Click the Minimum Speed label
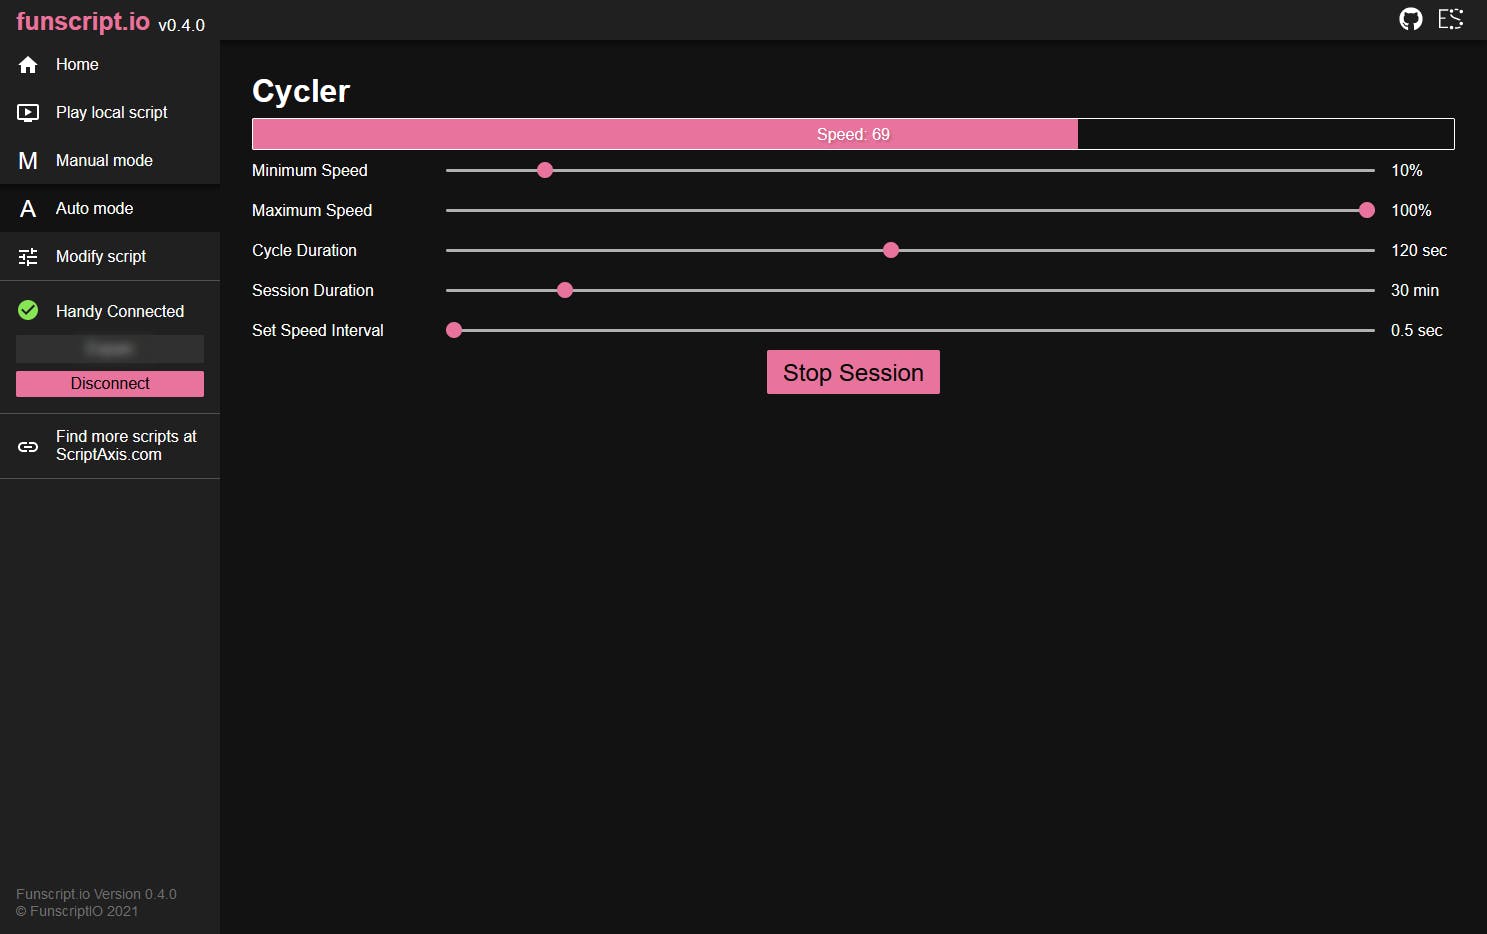Screen dimensions: 1487x934 tap(310, 170)
